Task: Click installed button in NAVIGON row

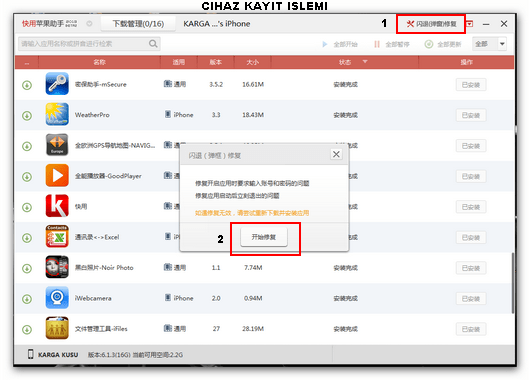Action: pyautogui.click(x=471, y=146)
